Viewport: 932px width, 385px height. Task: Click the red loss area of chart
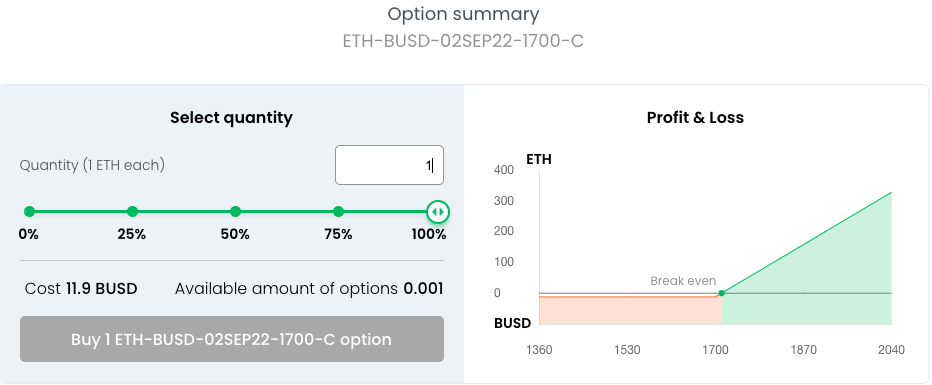pos(630,310)
